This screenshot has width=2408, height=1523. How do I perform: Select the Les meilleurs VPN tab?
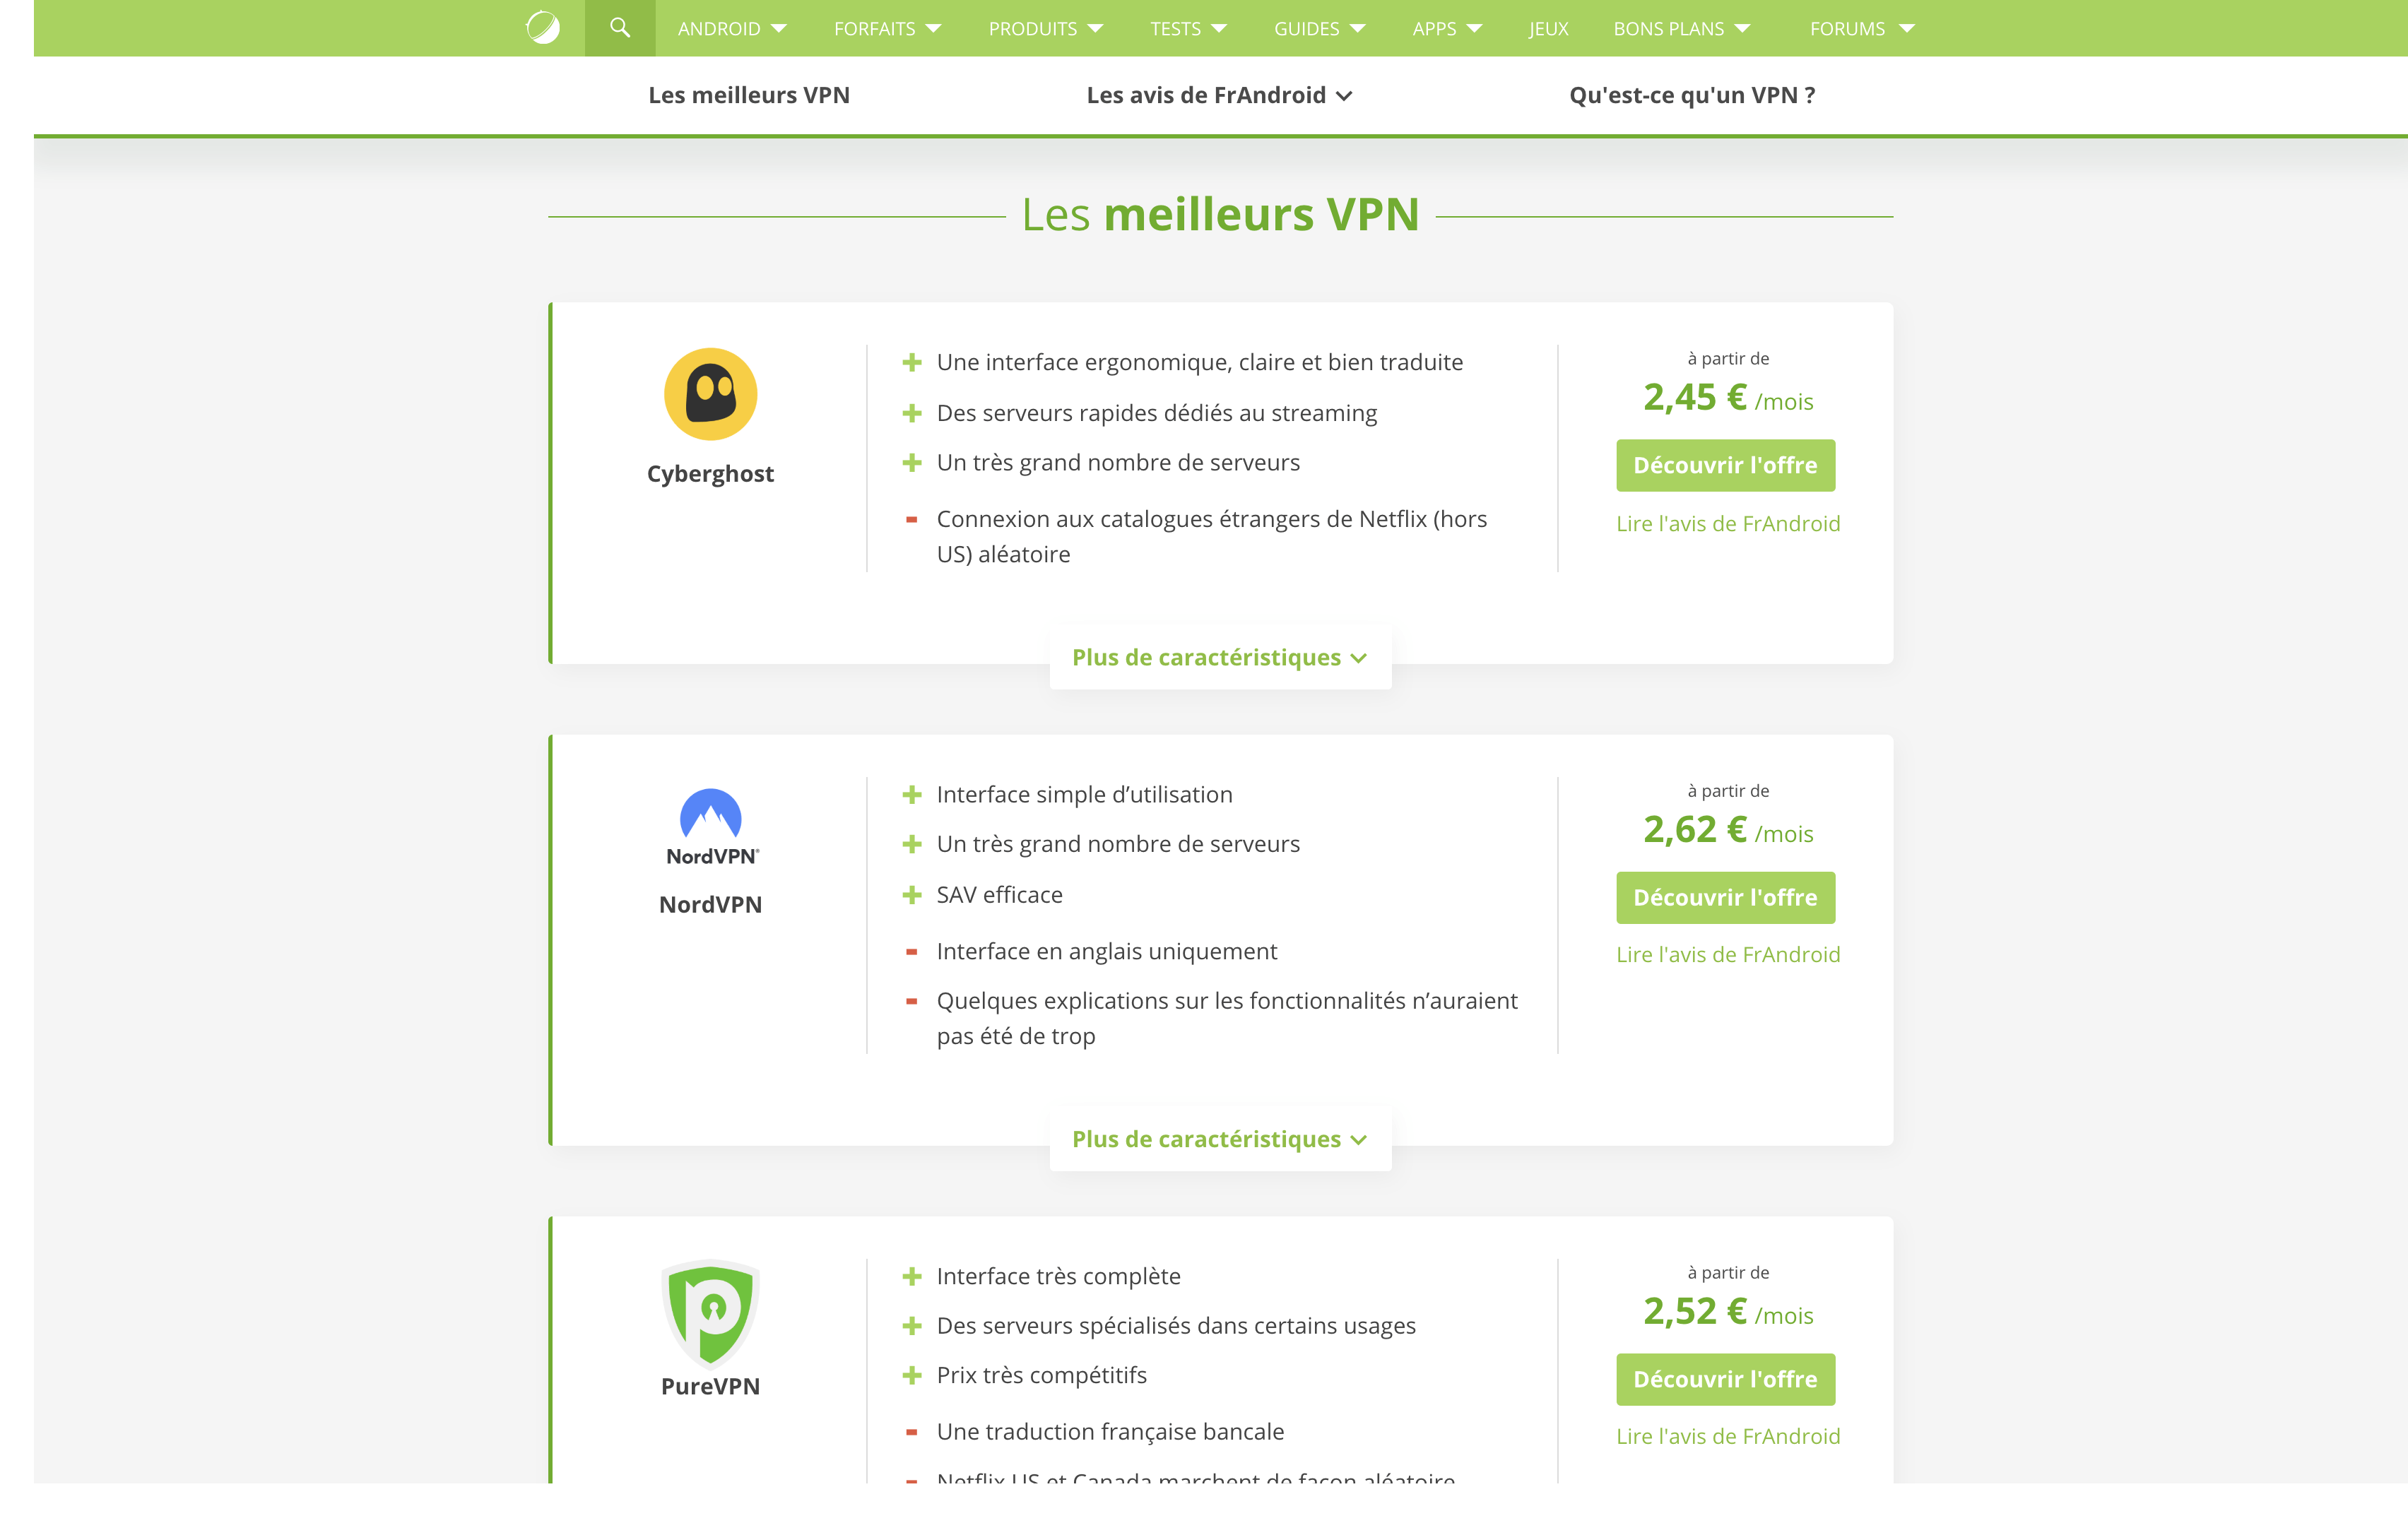[749, 95]
